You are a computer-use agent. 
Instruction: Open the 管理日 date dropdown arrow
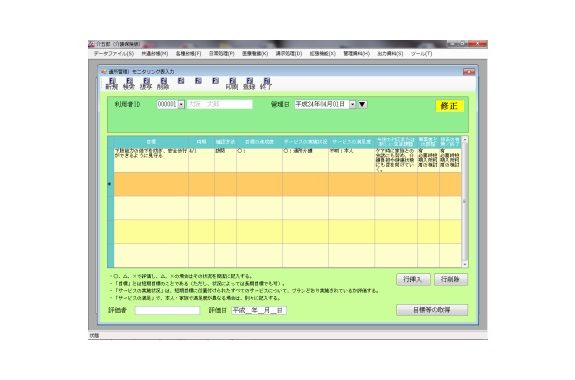(352, 105)
